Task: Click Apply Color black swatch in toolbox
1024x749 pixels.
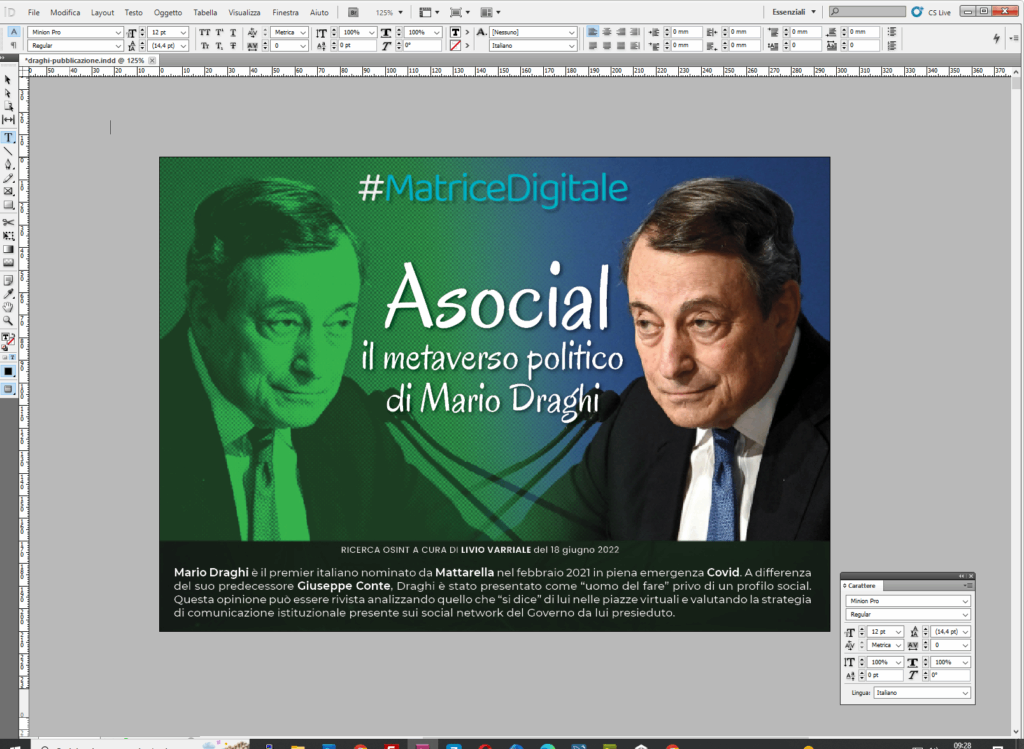Action: (8, 372)
